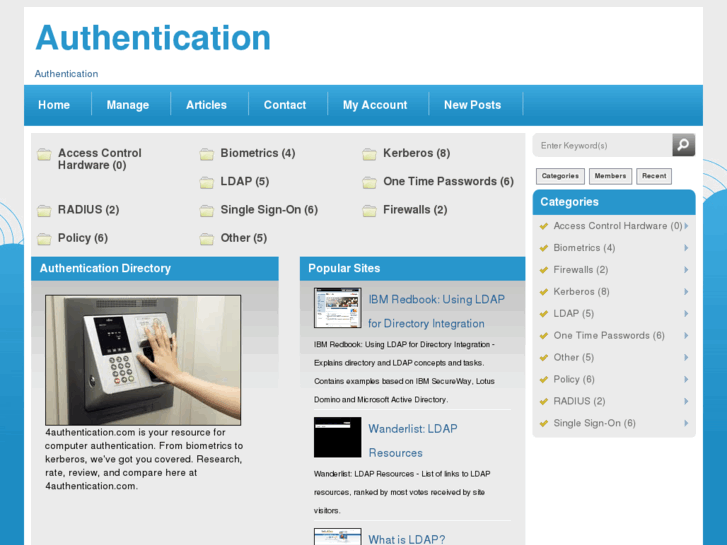This screenshot has width=727, height=545.
Task: Open IBM Redbook: Using LDAP link
Action: pos(436,311)
